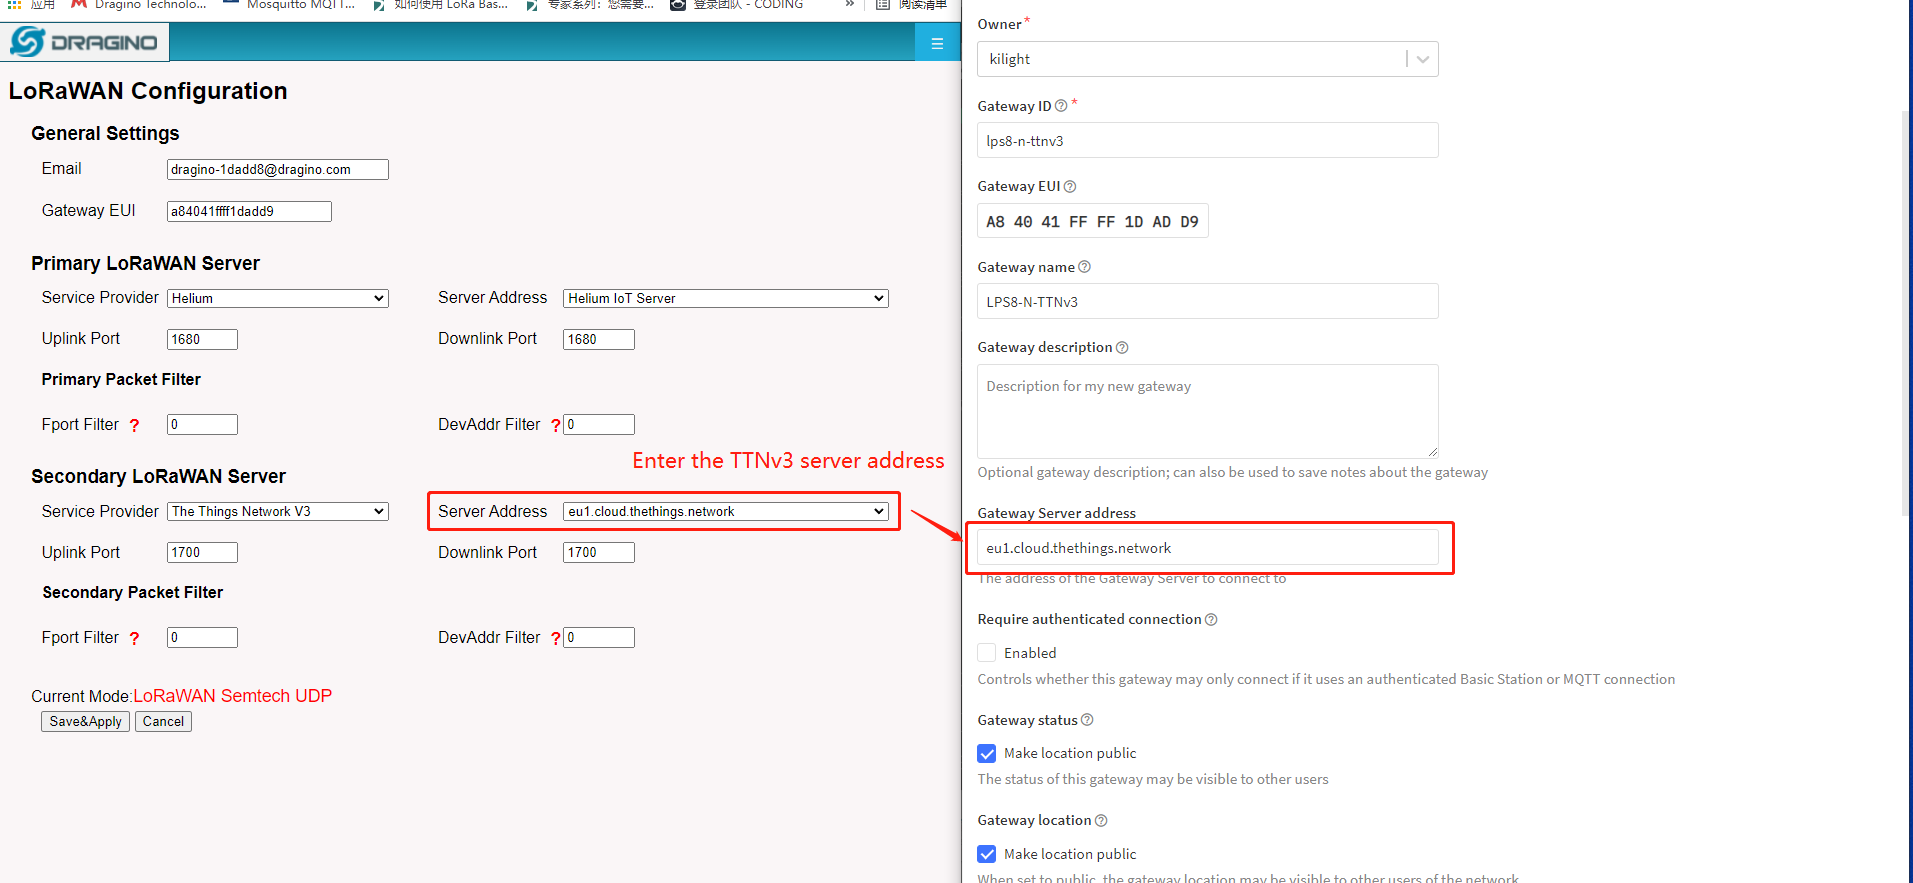Click the right-side page scrollbar
This screenshot has height=883, width=1913.
[x=1907, y=312]
